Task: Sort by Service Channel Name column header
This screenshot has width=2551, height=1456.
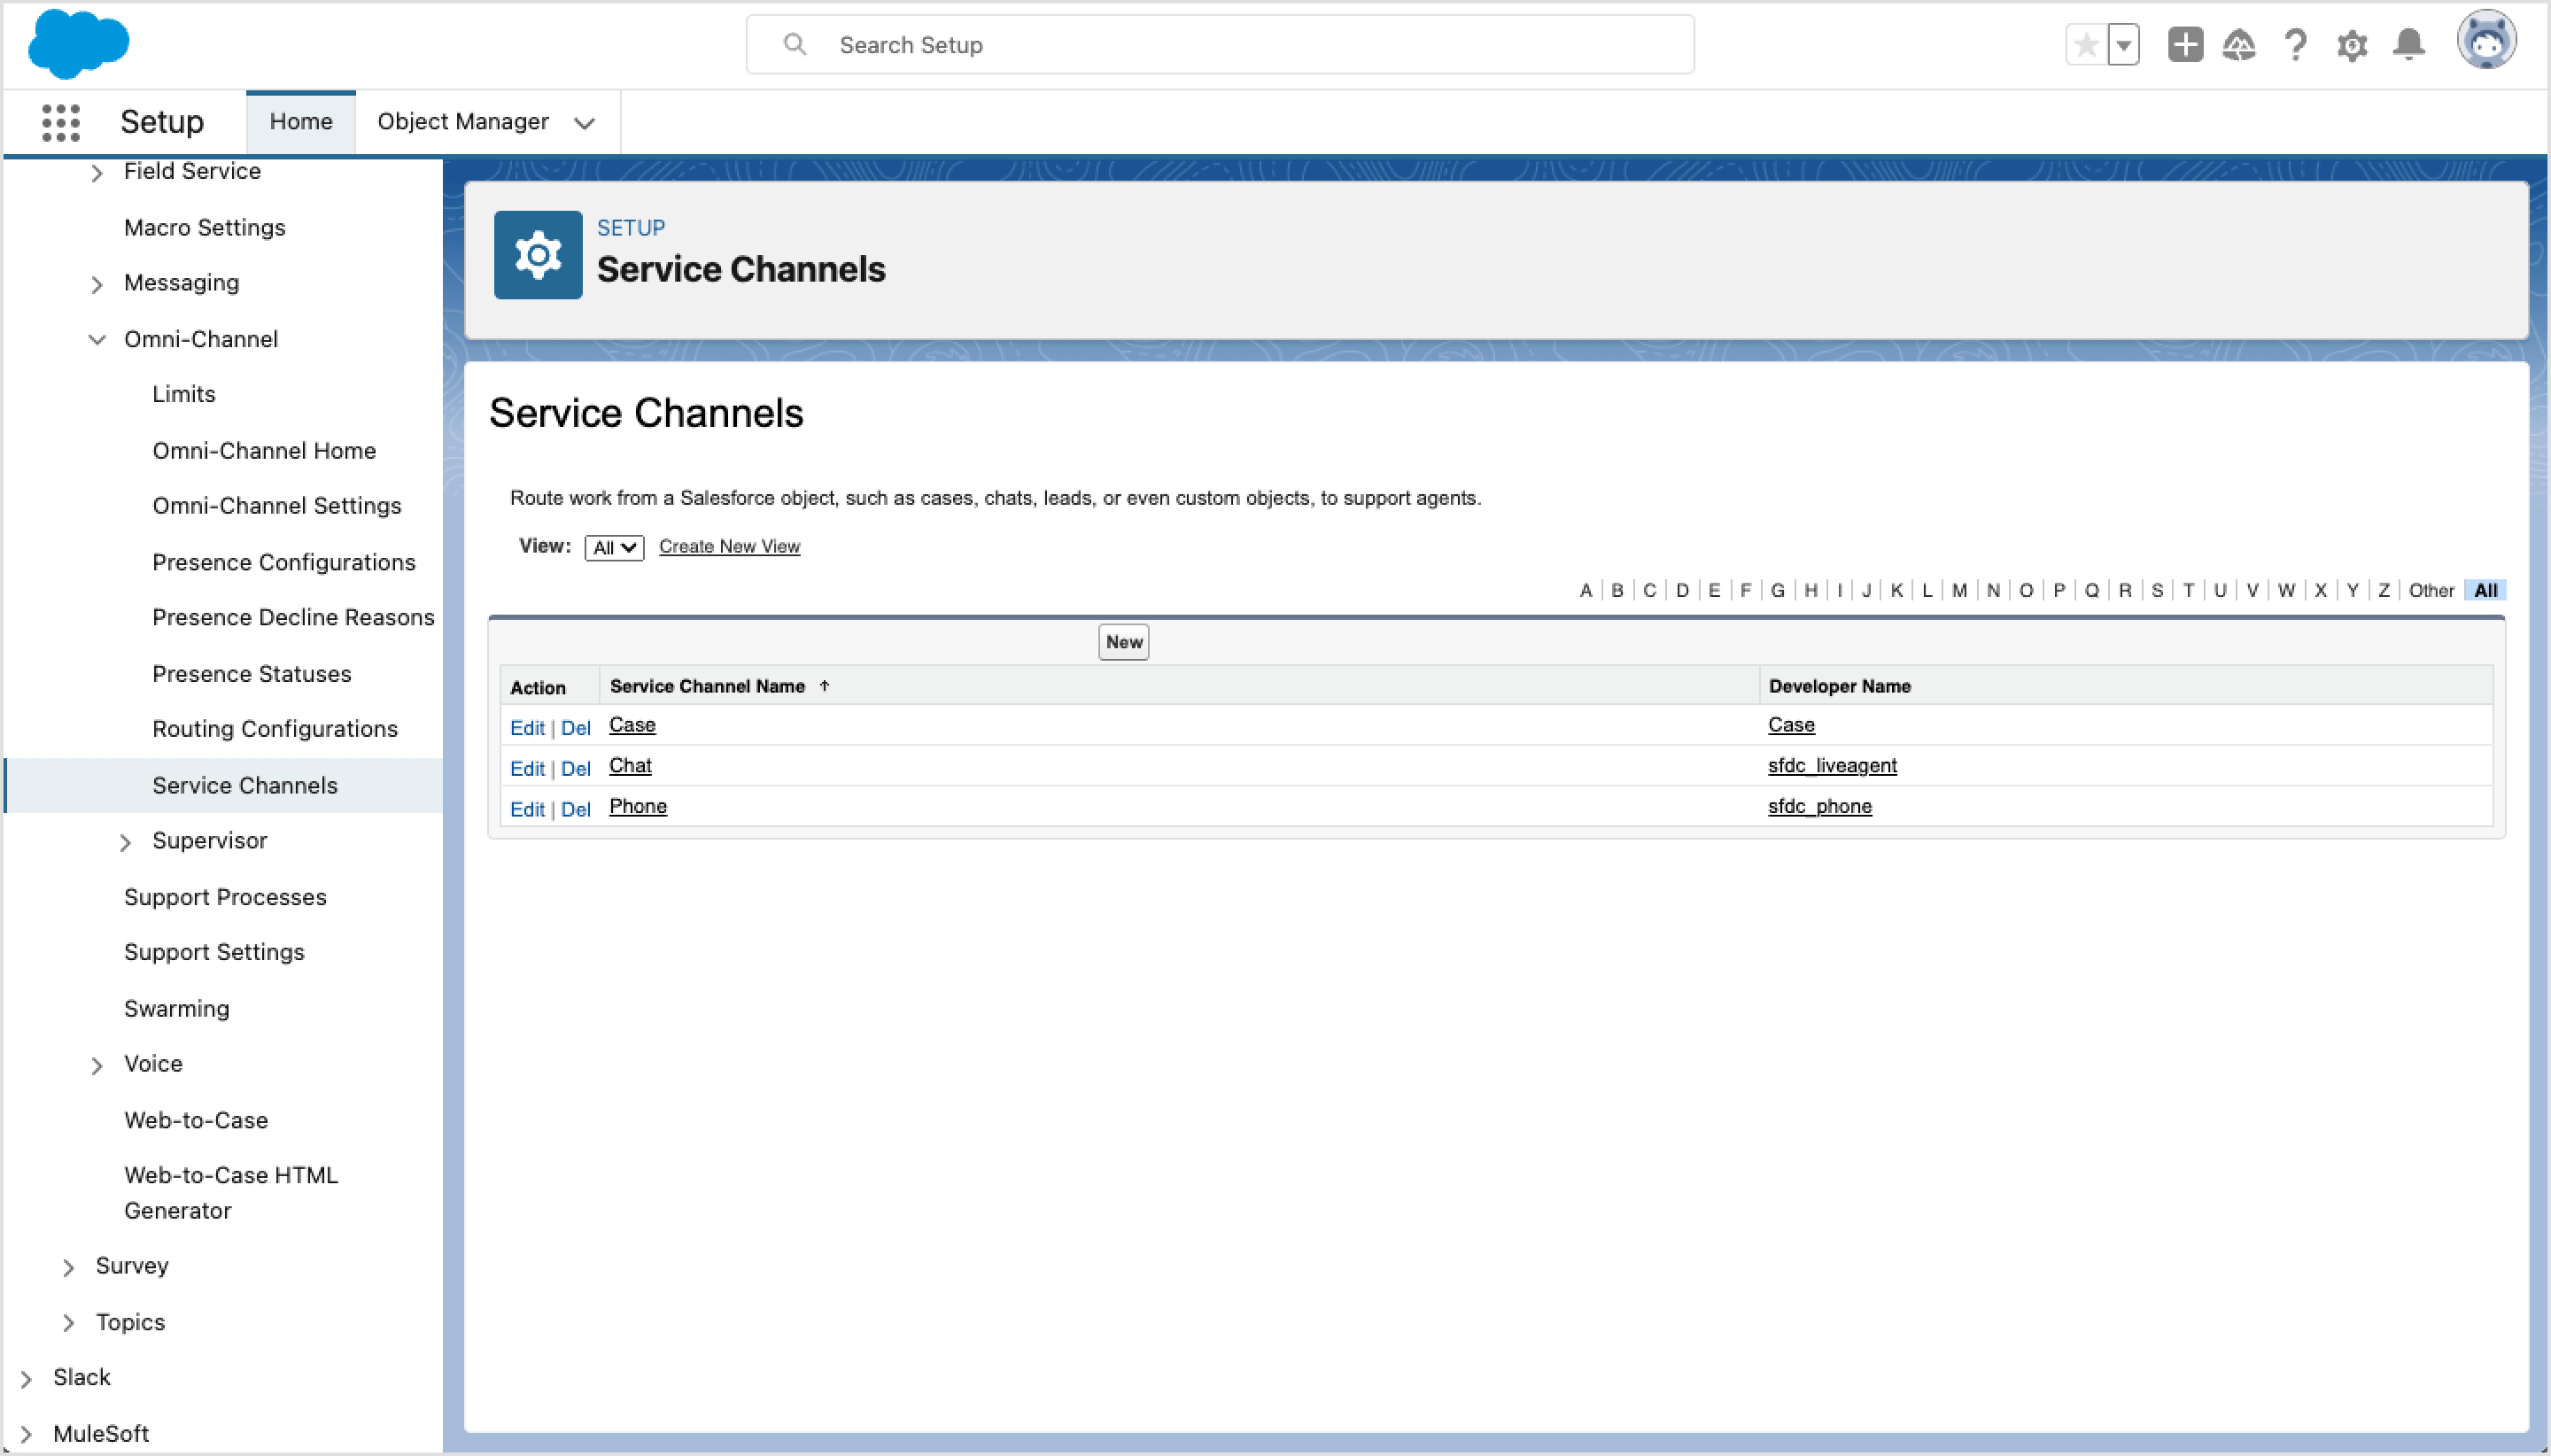Action: (707, 686)
